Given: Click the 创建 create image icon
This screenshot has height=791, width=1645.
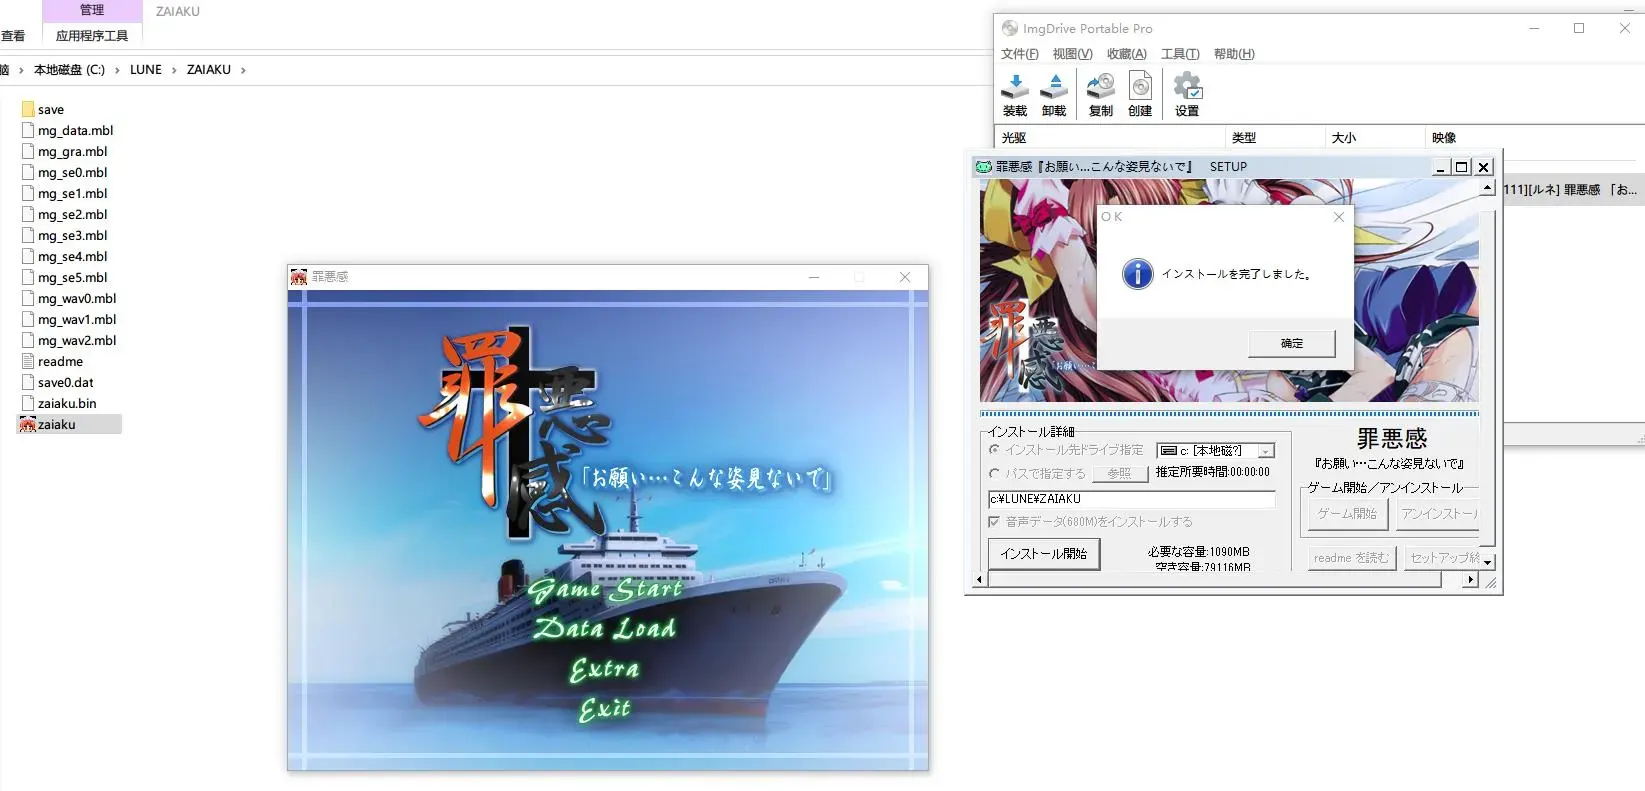Looking at the screenshot, I should (x=1140, y=86).
